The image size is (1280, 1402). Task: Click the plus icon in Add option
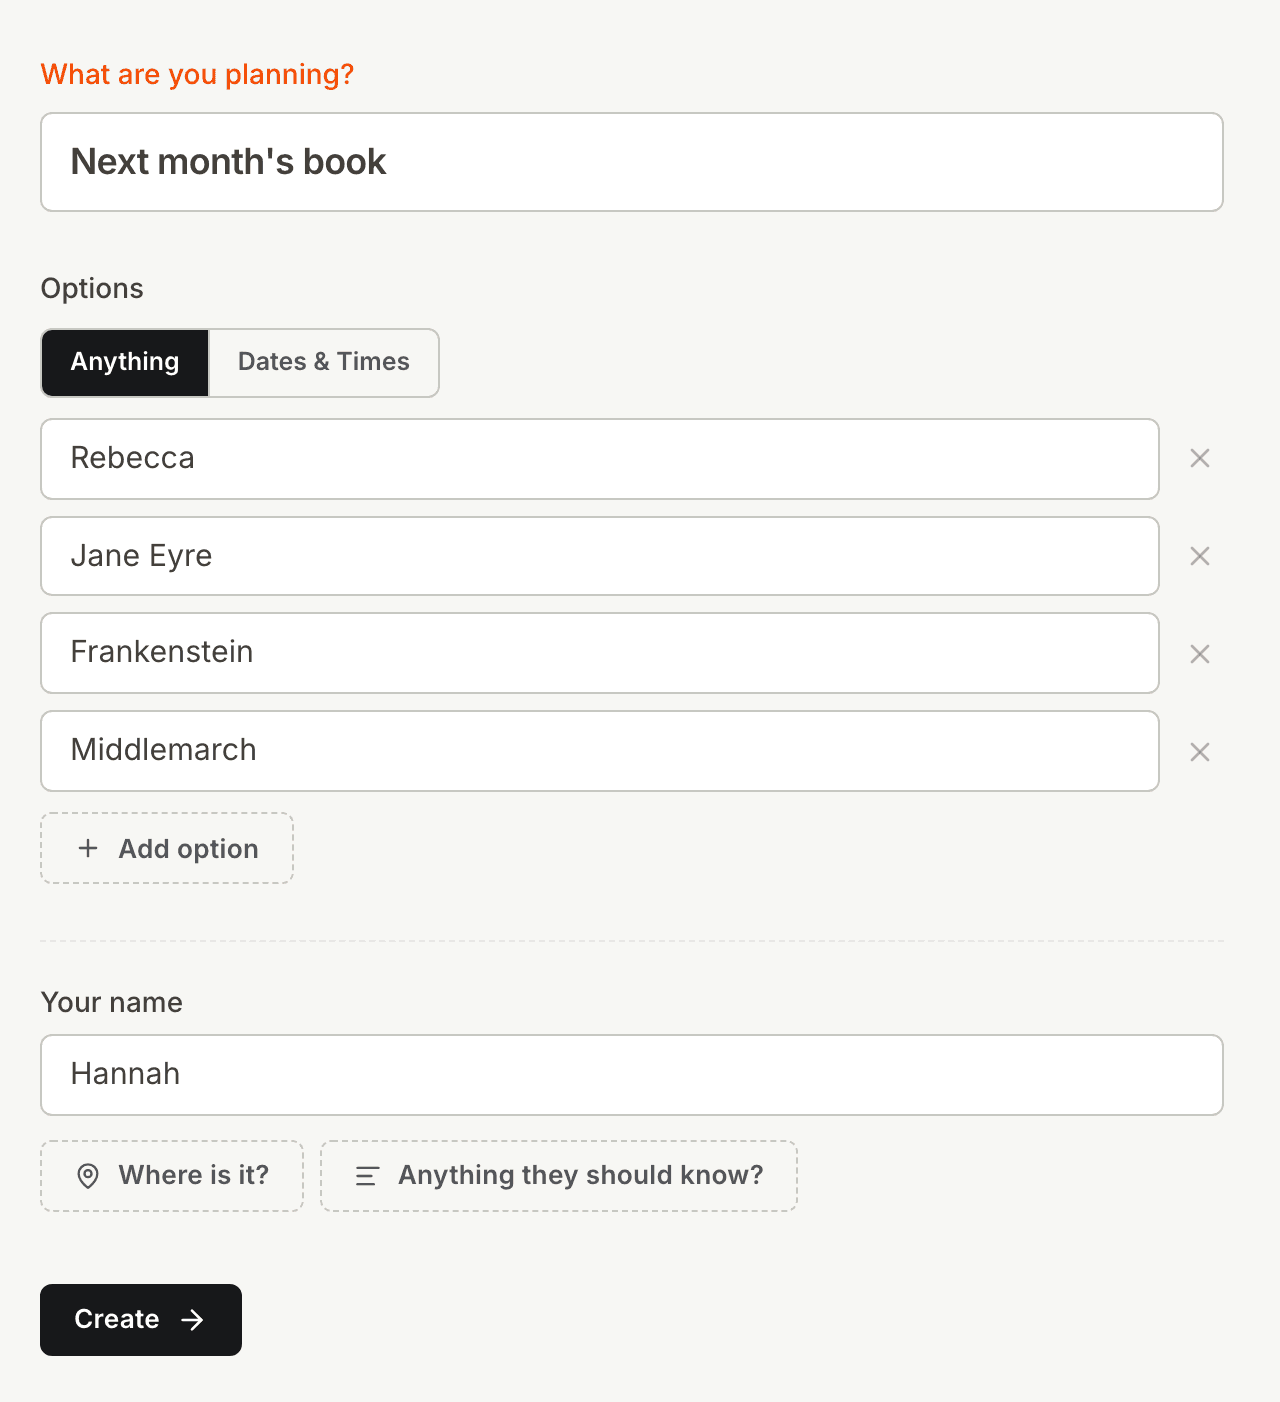pos(88,848)
